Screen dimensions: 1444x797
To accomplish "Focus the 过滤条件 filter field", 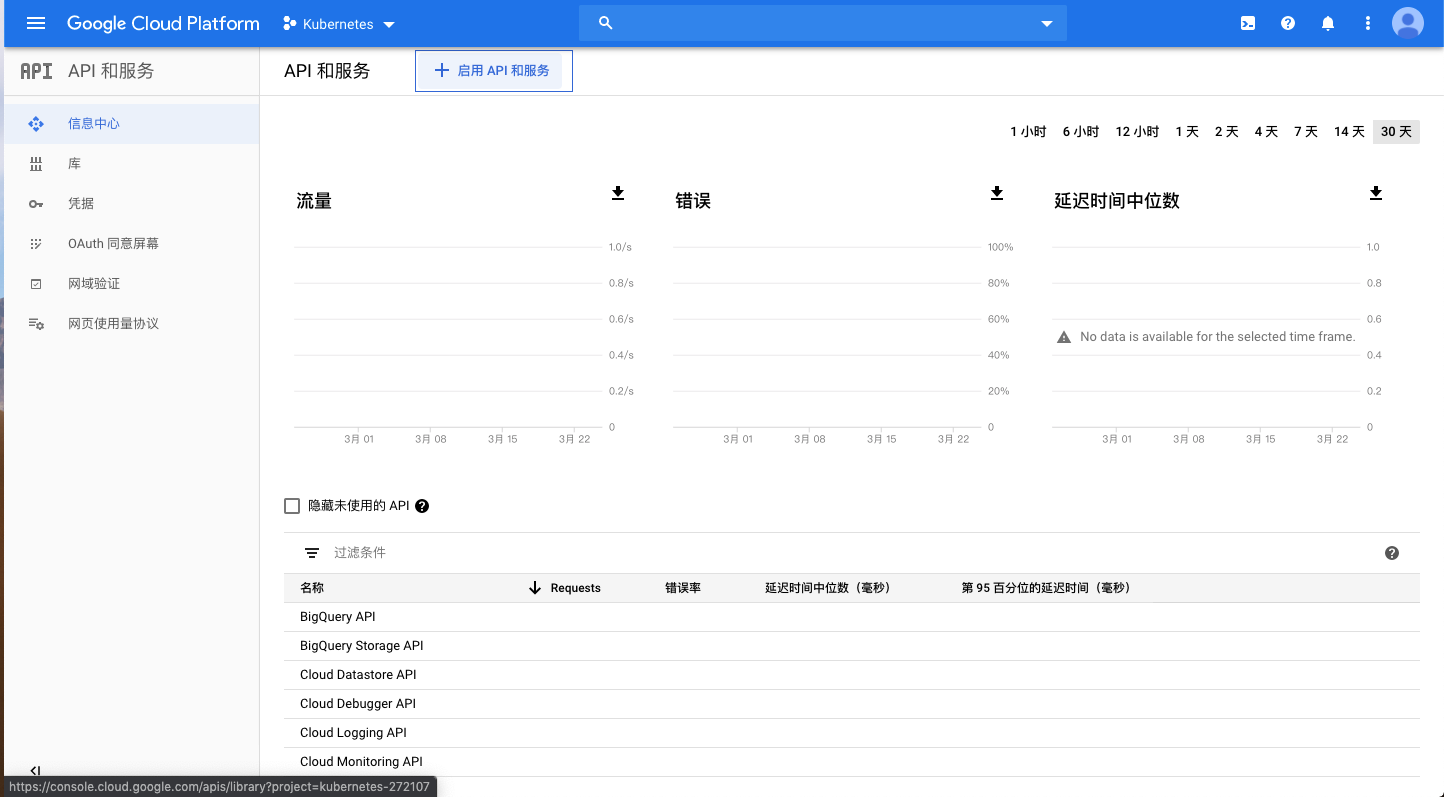I will point(850,553).
